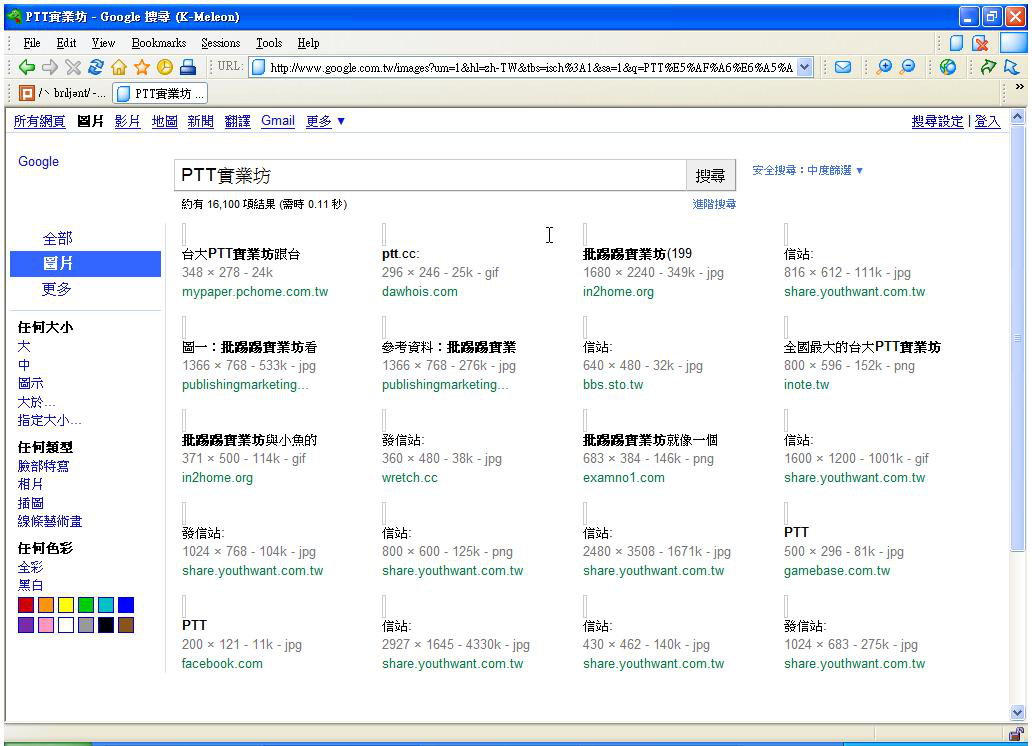This screenshot has height=746, width=1032.
Task: Expand the 更多 dropdown in top navigation
Action: pyautogui.click(x=325, y=121)
